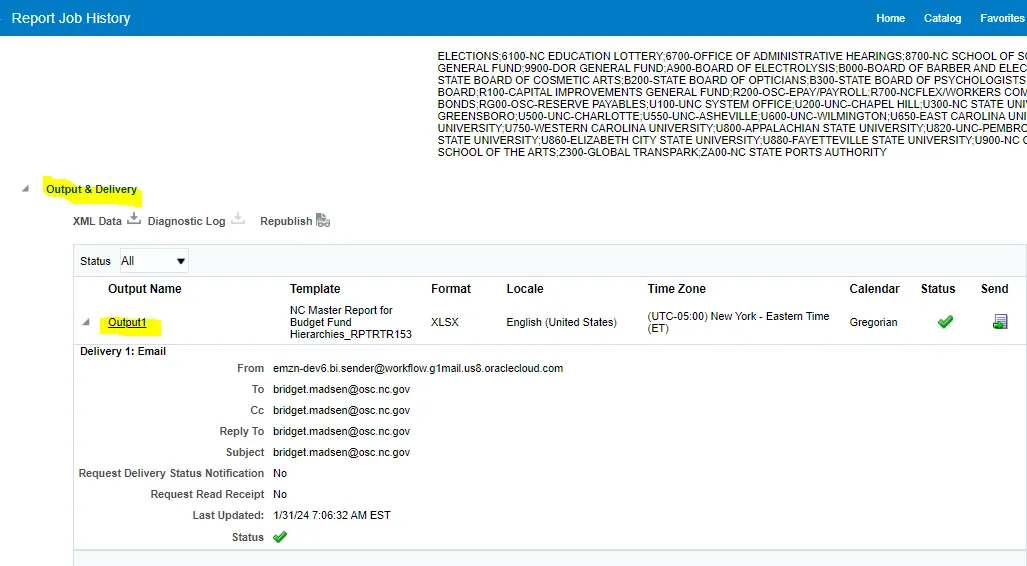The image size is (1027, 566).
Task: Open the Status filter dropdown showing All
Action: click(x=154, y=261)
